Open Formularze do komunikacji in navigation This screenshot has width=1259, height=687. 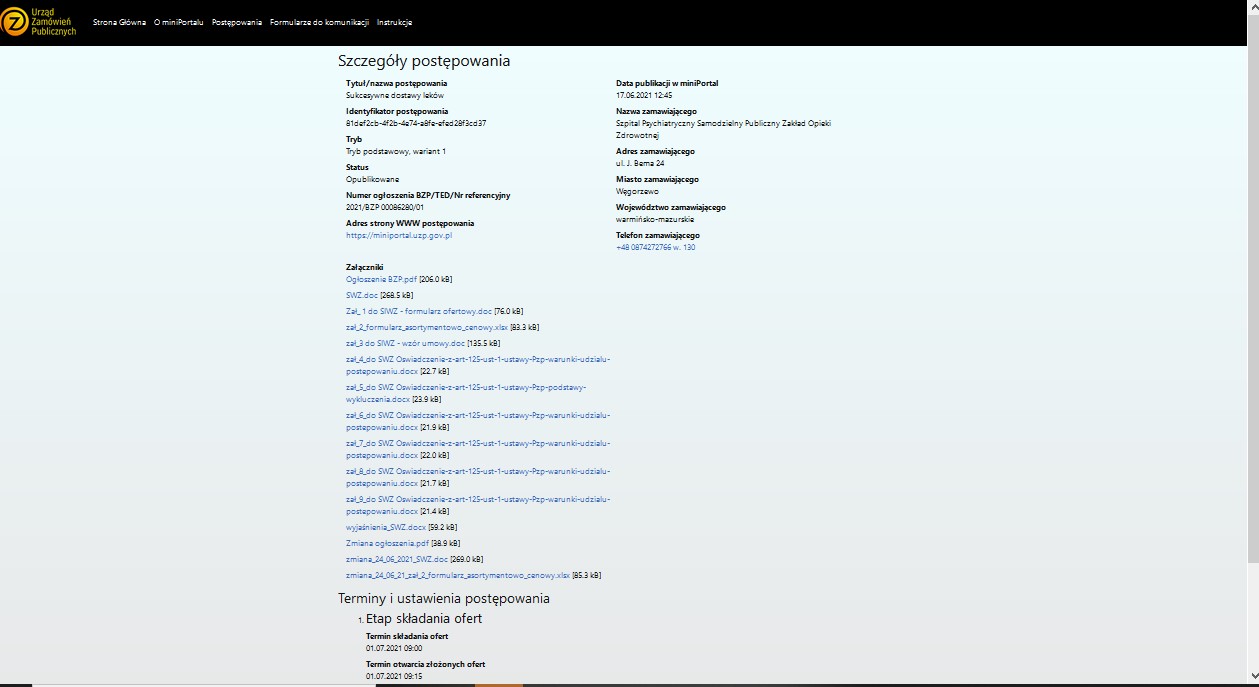319,22
